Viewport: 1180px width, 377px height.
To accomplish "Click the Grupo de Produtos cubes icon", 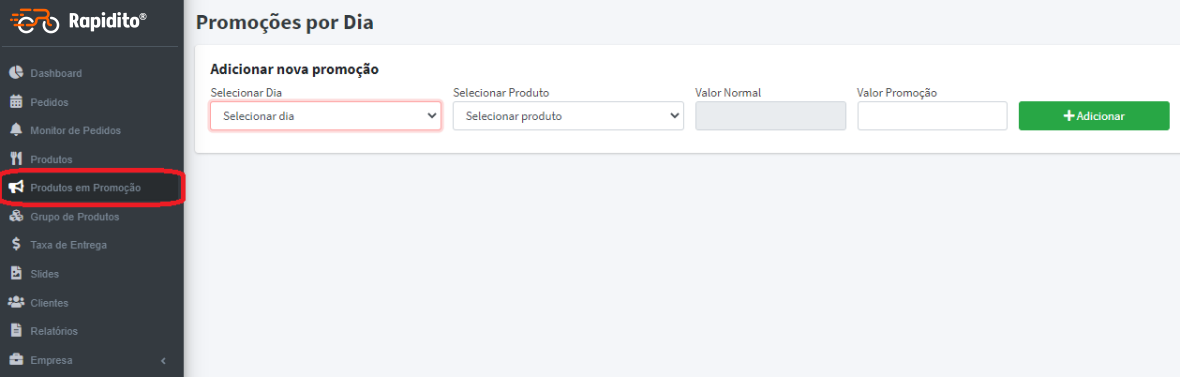I will coord(16,216).
